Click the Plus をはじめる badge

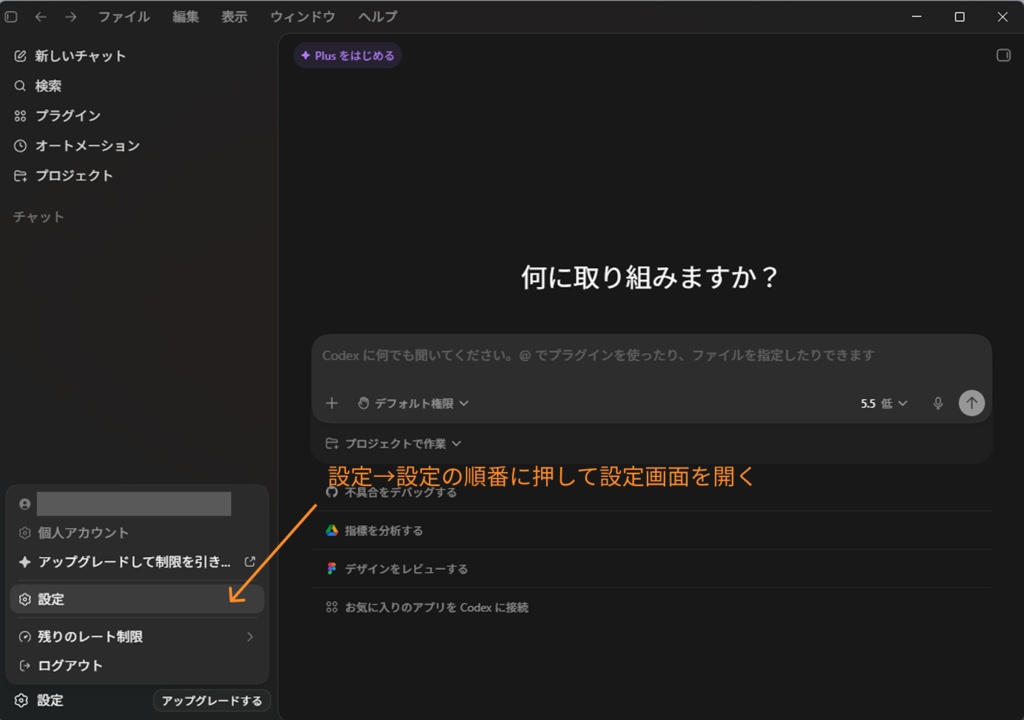click(347, 56)
